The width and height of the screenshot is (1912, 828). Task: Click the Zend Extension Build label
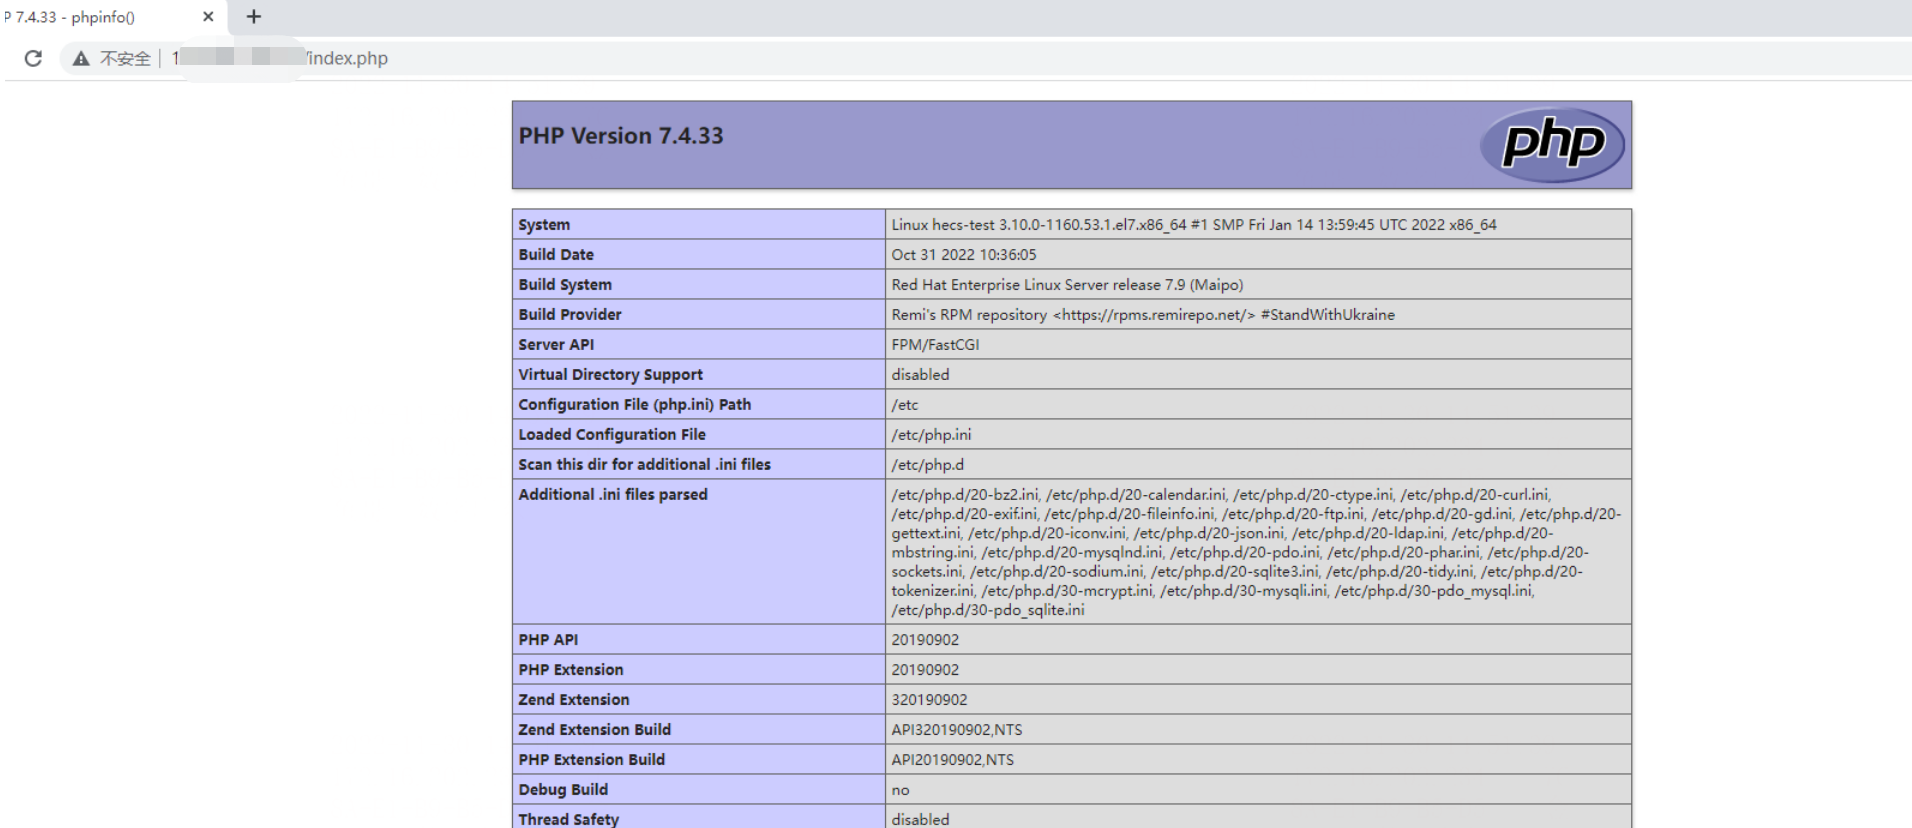pos(594,730)
